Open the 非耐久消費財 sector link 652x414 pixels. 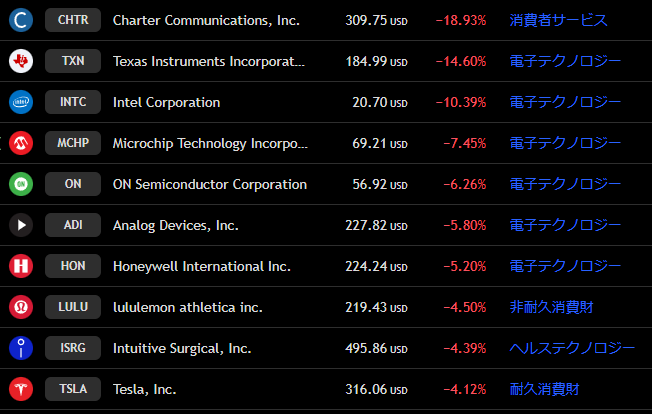[x=551, y=307]
